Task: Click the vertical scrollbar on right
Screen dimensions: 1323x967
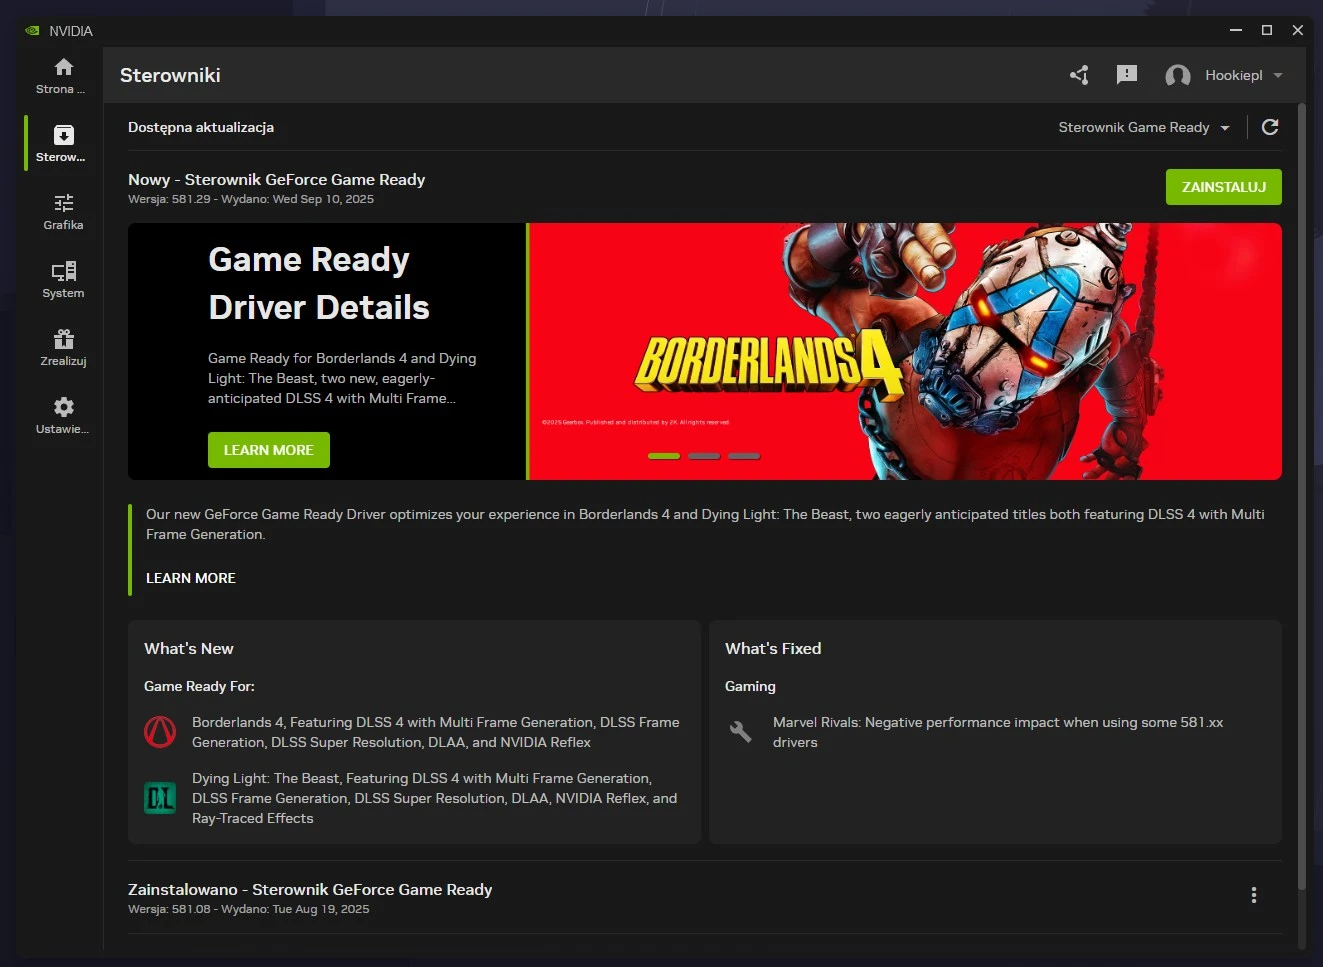Action: (x=1302, y=497)
